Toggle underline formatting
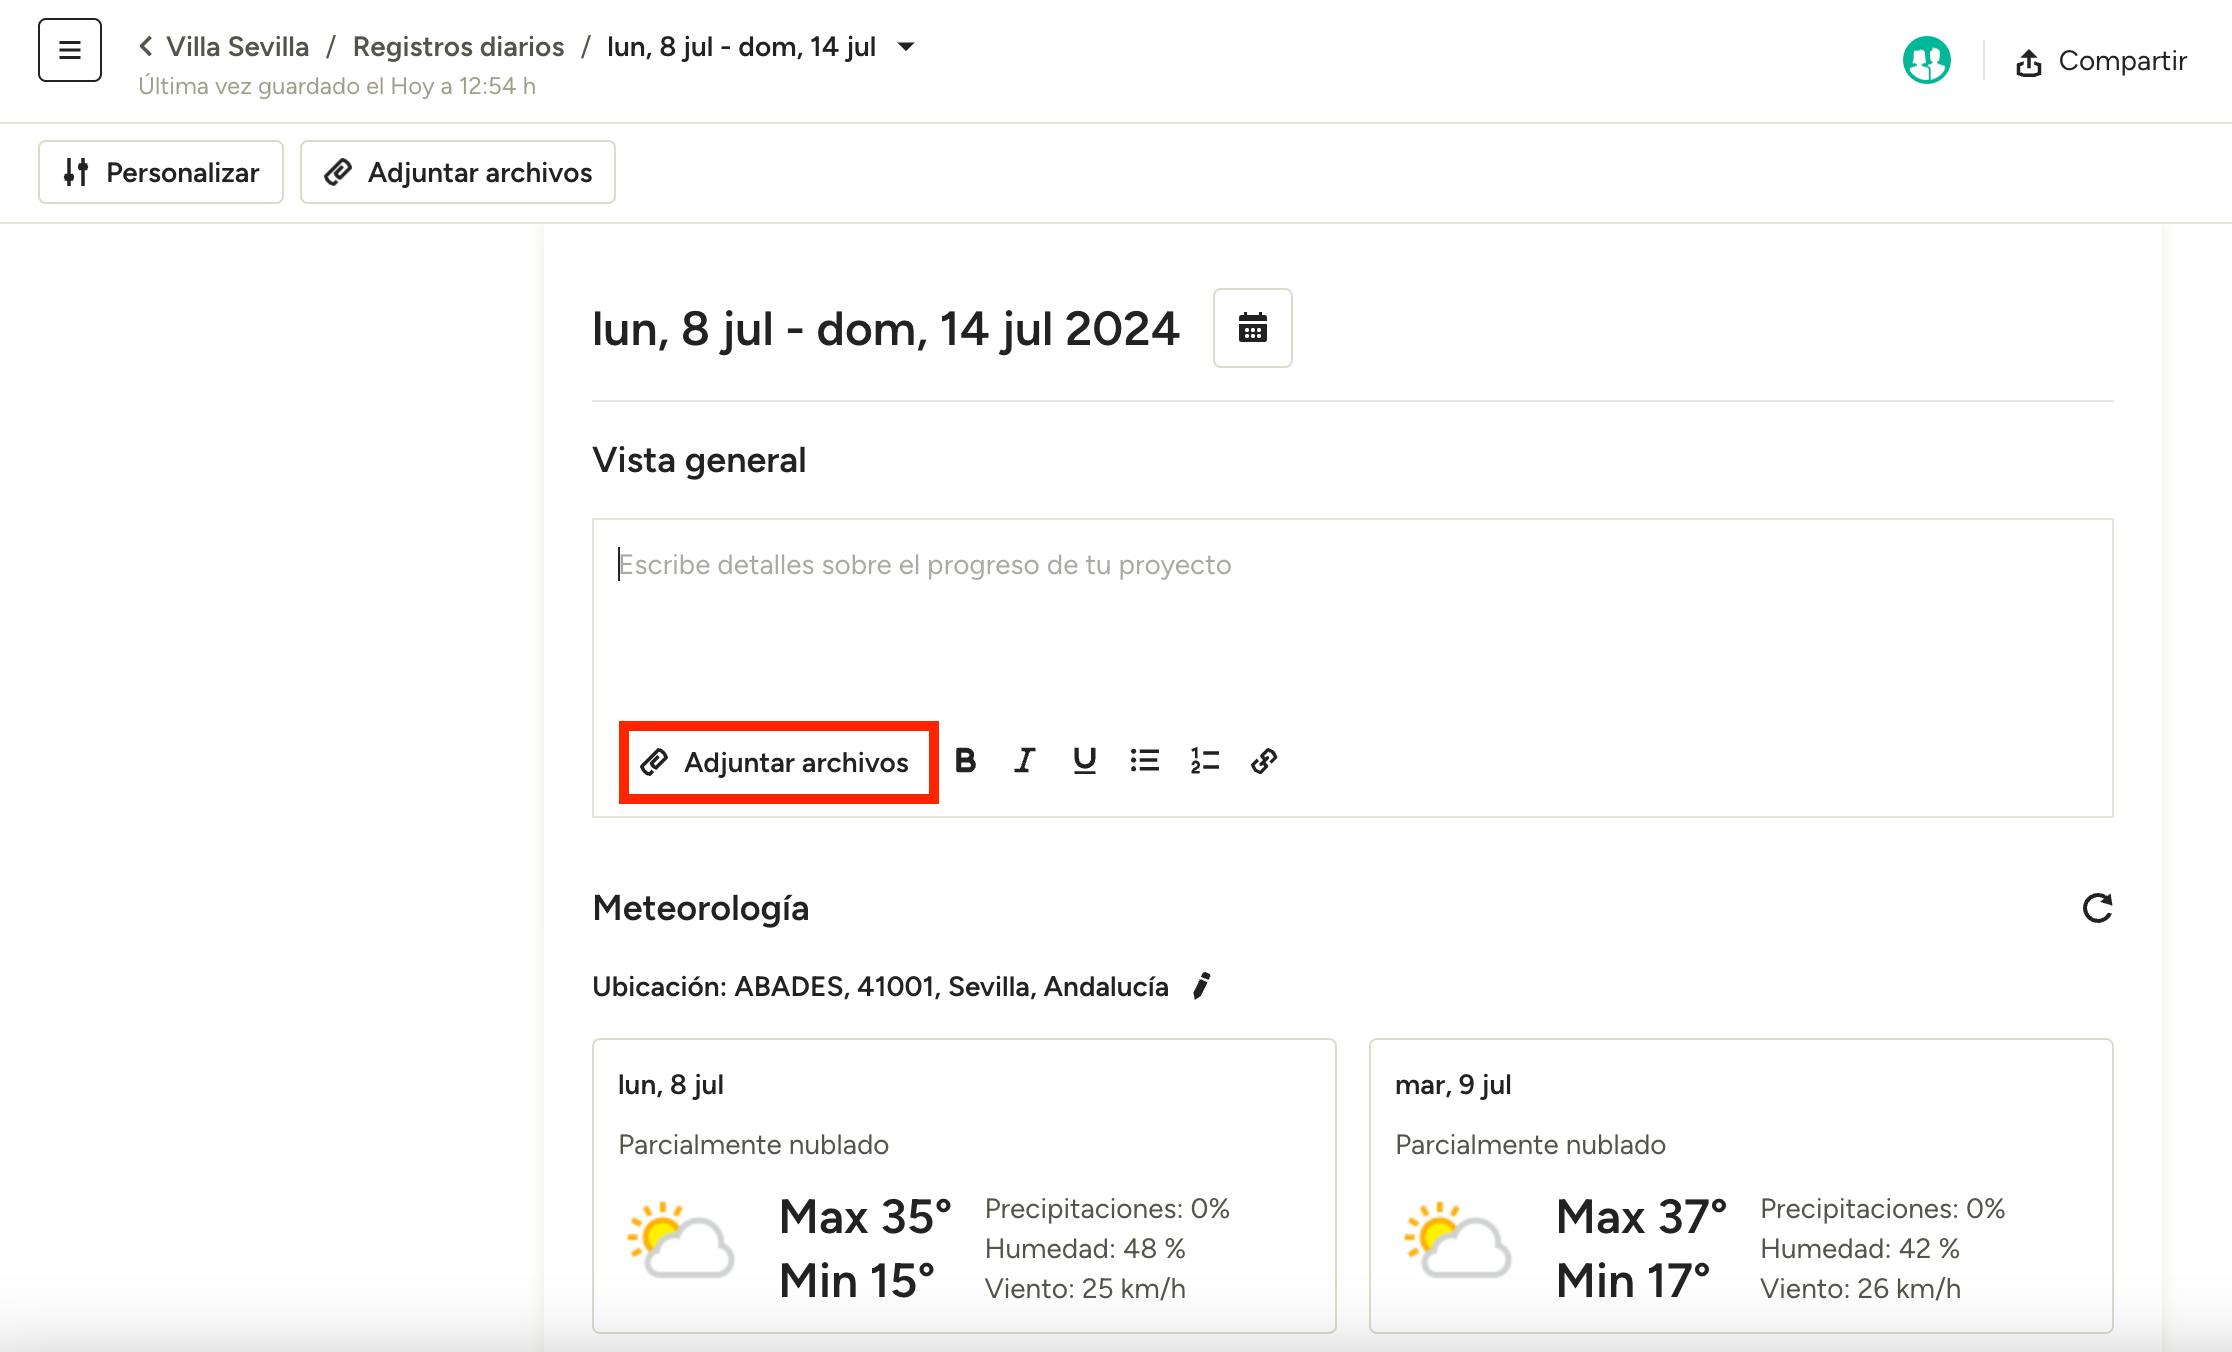Screen dimensions: 2232x1352 coord(1084,761)
